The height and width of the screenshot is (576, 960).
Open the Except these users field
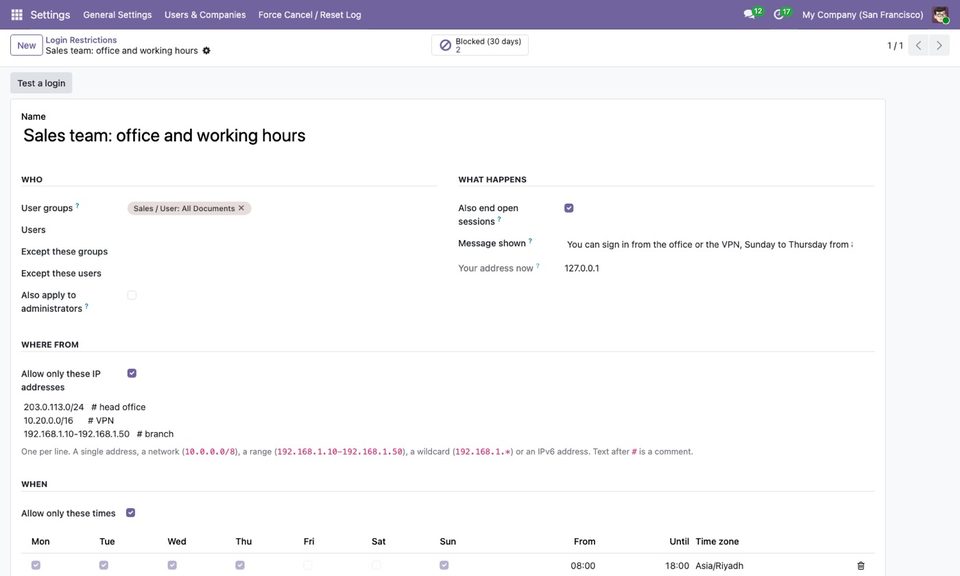pos(282,274)
